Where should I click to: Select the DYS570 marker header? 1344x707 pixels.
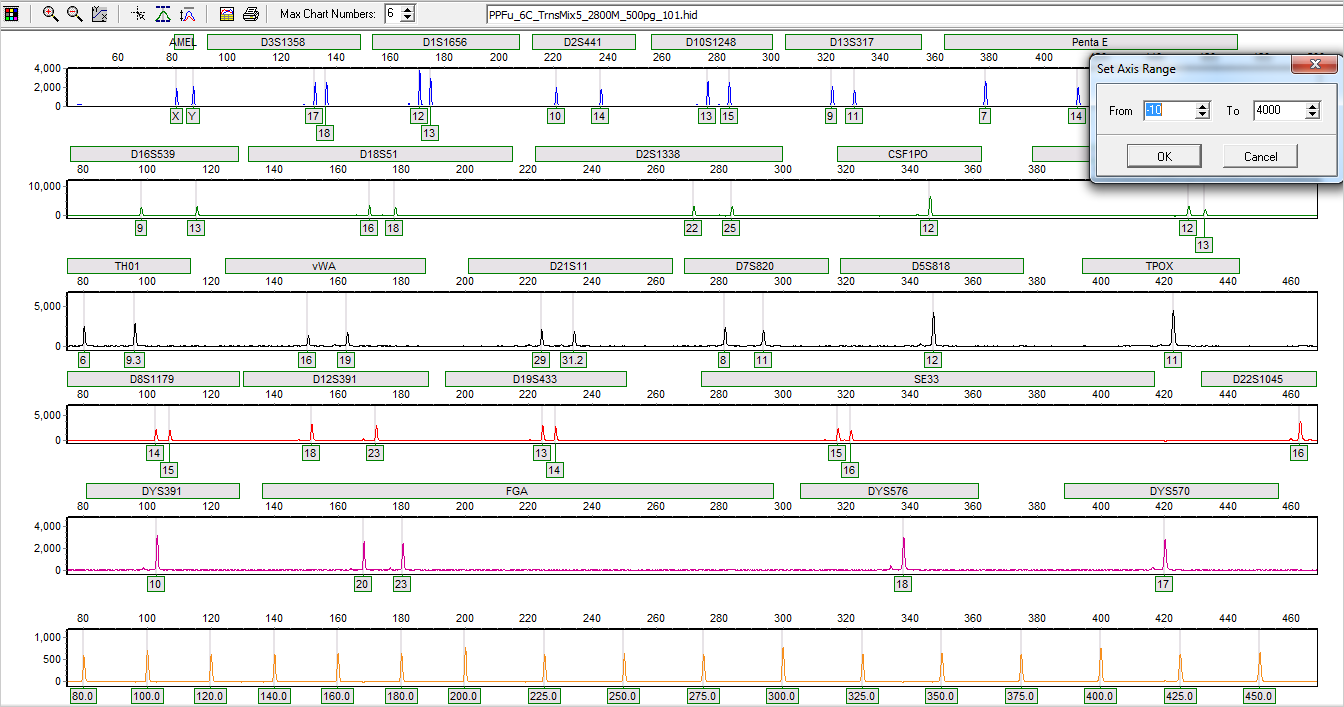[x=1170, y=491]
